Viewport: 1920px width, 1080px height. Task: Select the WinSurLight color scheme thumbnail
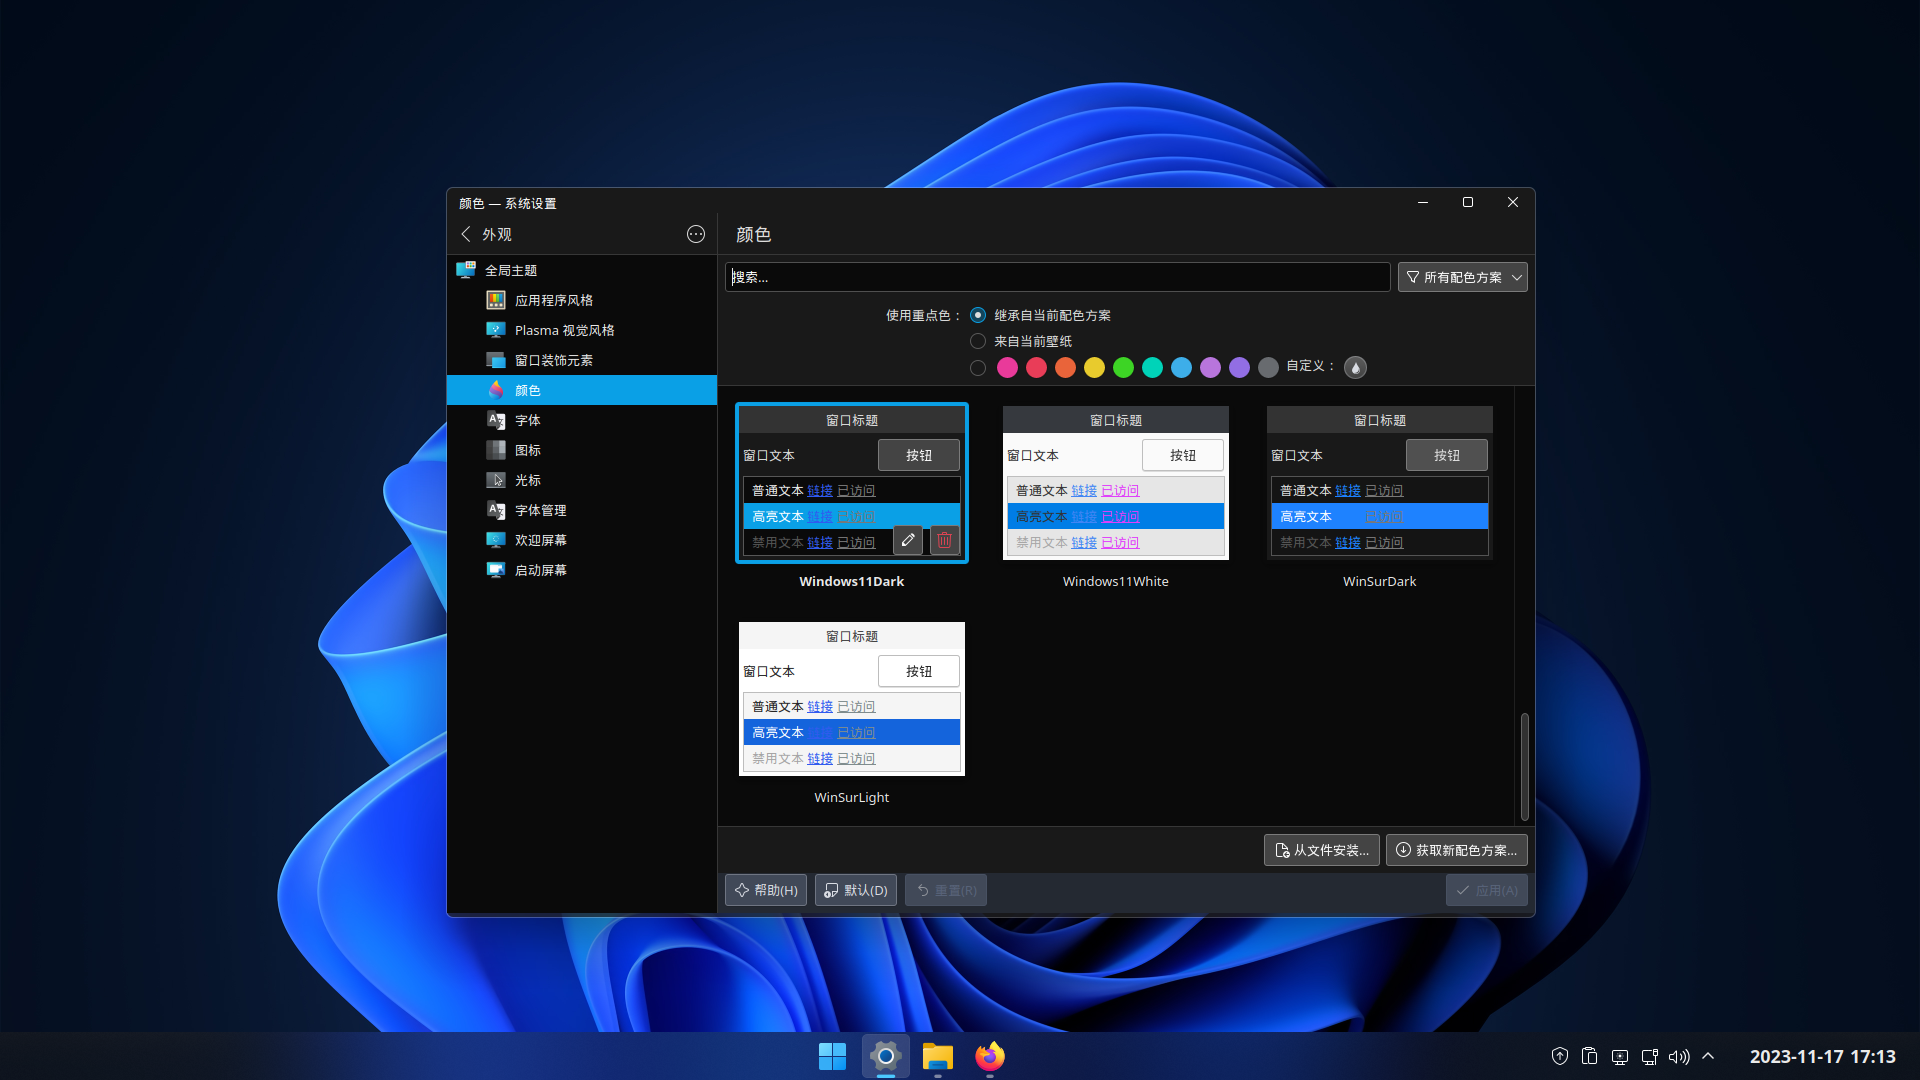tap(851, 699)
